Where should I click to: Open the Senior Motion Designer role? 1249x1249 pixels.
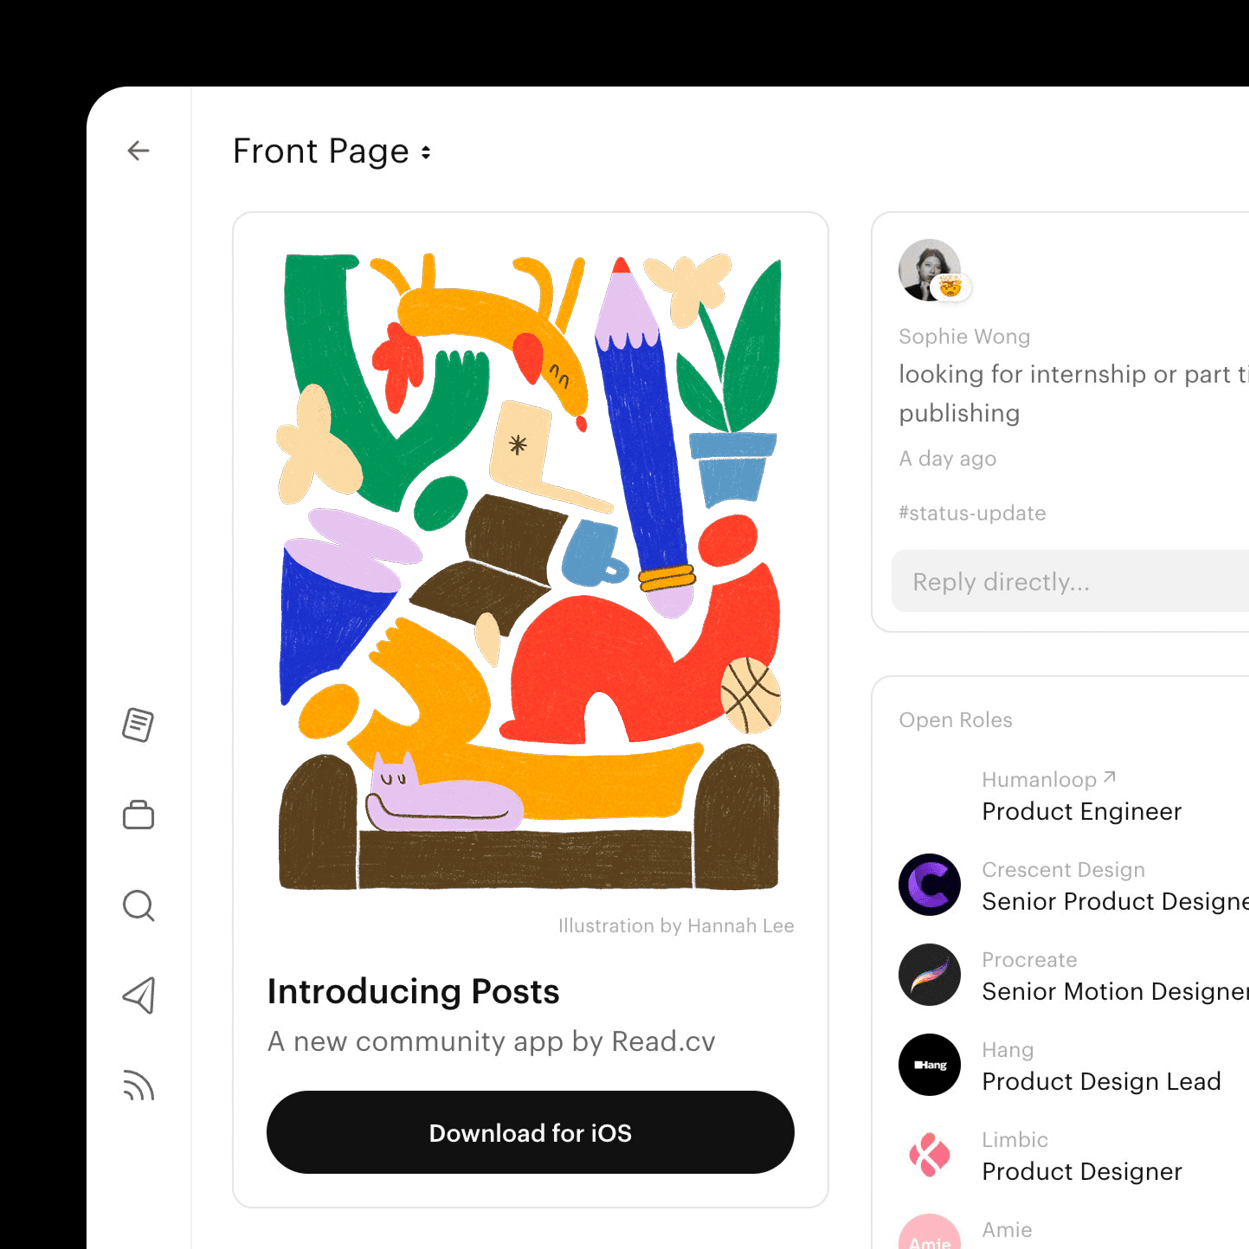1115,991
